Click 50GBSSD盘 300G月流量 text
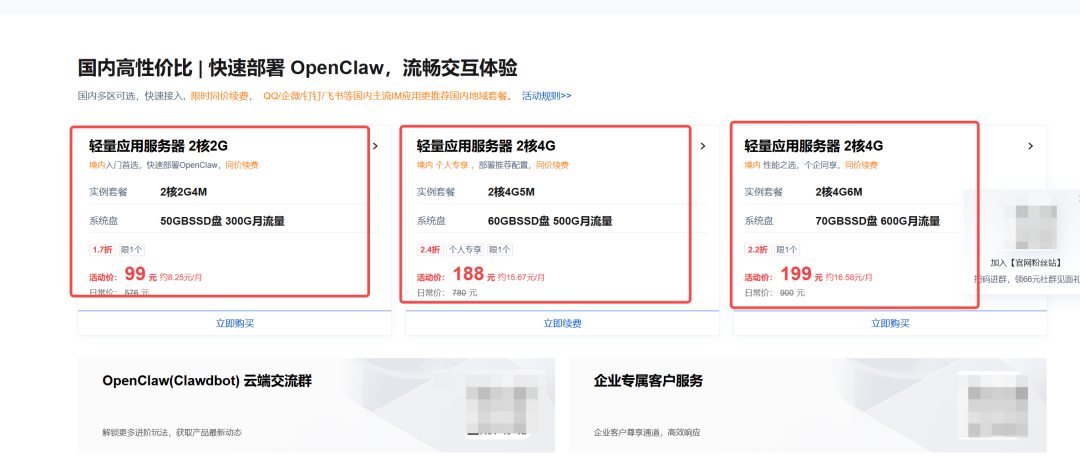1080x469 pixels. [222, 221]
